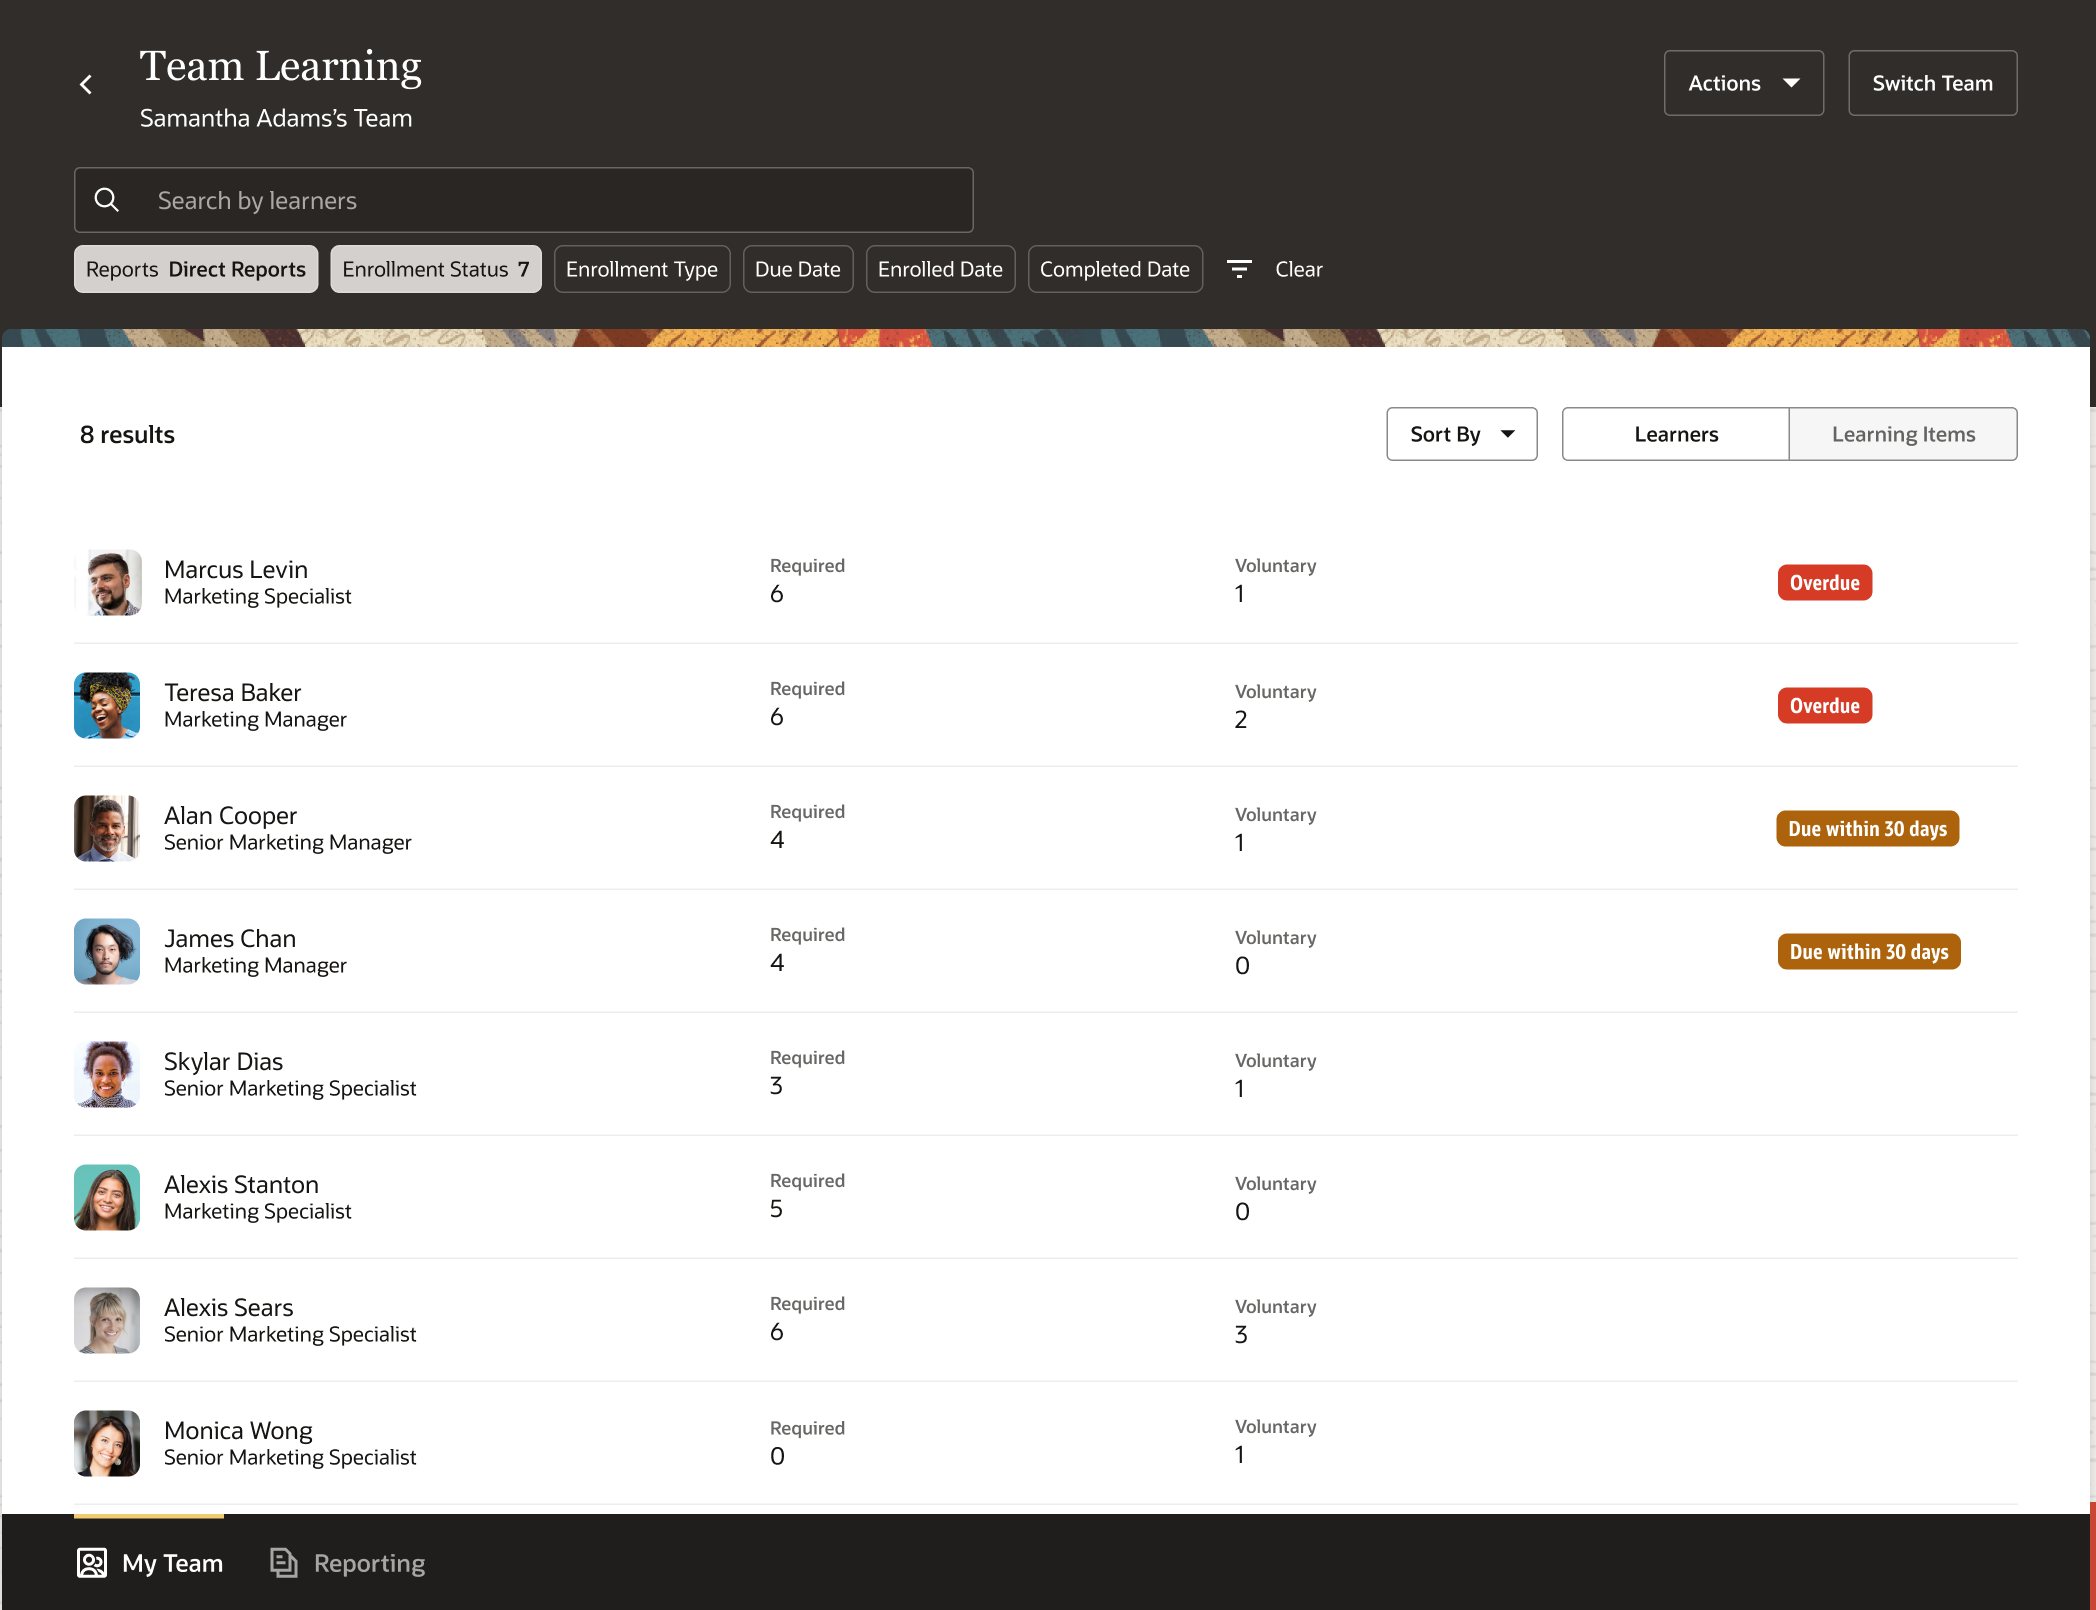This screenshot has height=1610, width=2096.
Task: Click the Reporting document icon
Action: click(x=284, y=1563)
